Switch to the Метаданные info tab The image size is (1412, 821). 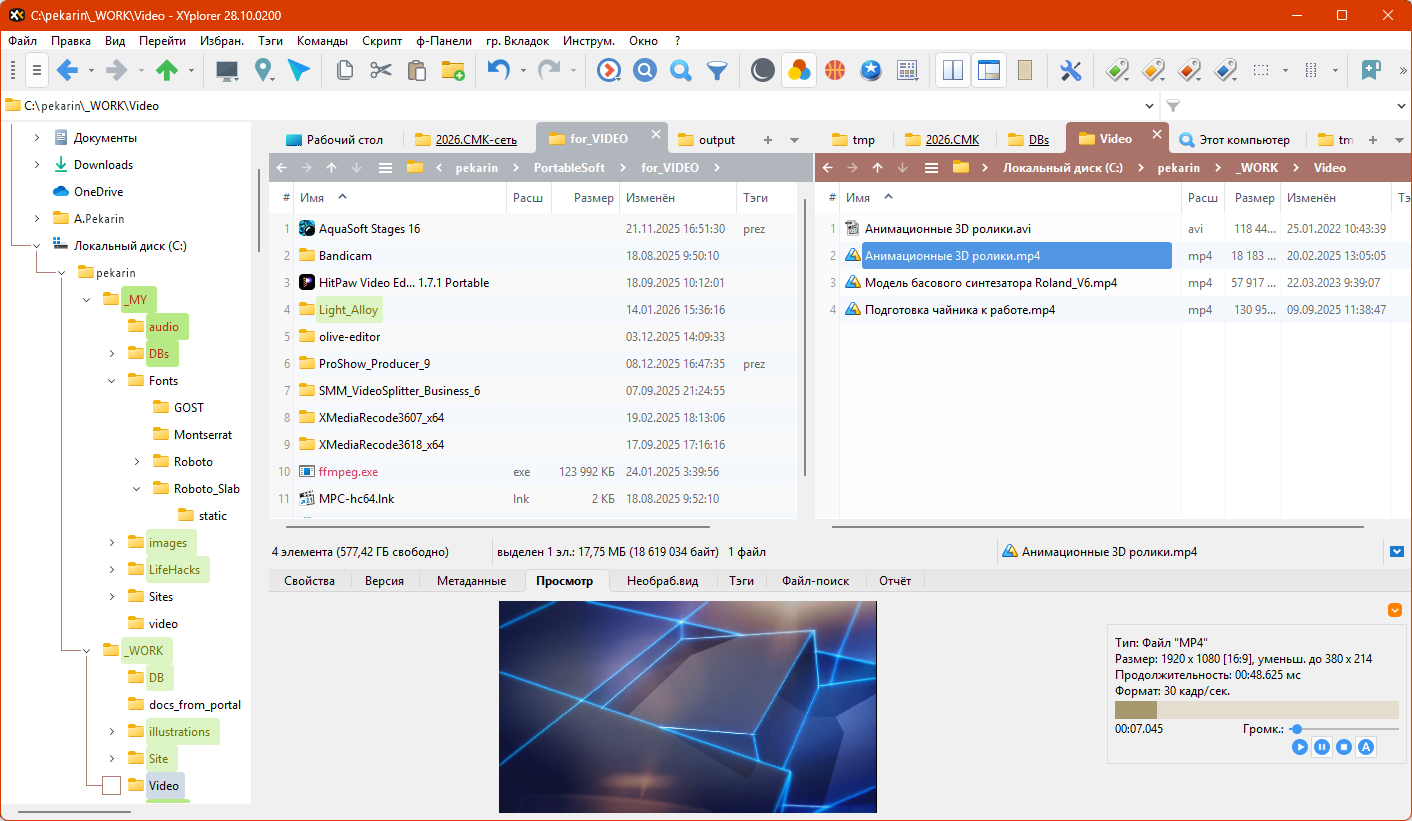(470, 581)
